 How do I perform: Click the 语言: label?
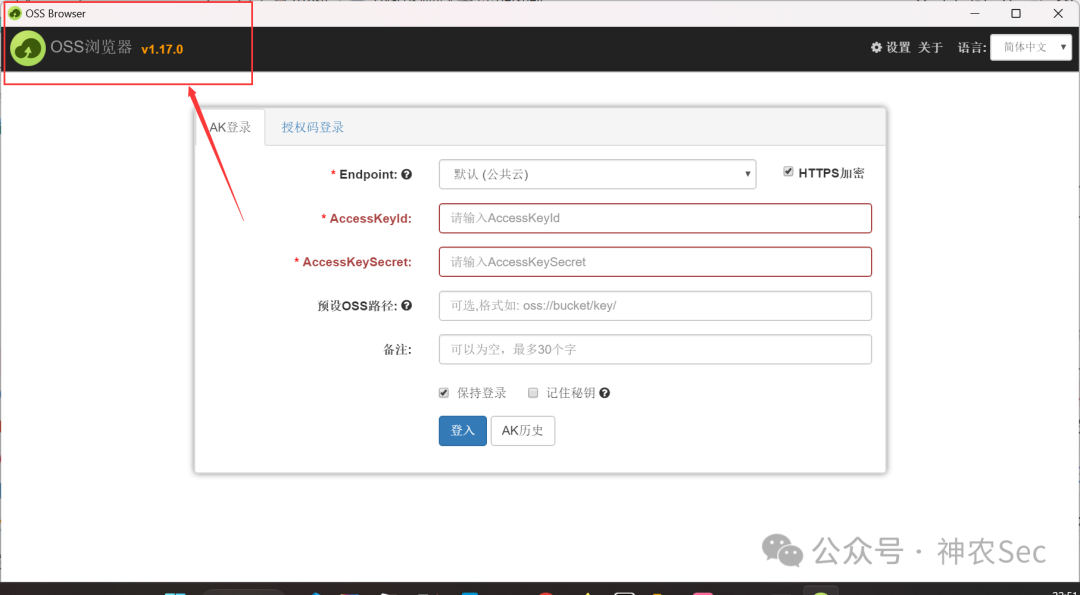(x=972, y=48)
